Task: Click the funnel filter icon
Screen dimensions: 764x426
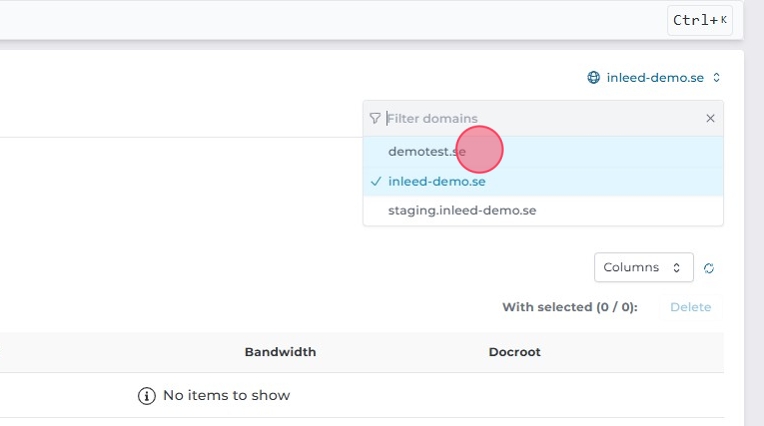Action: click(375, 118)
